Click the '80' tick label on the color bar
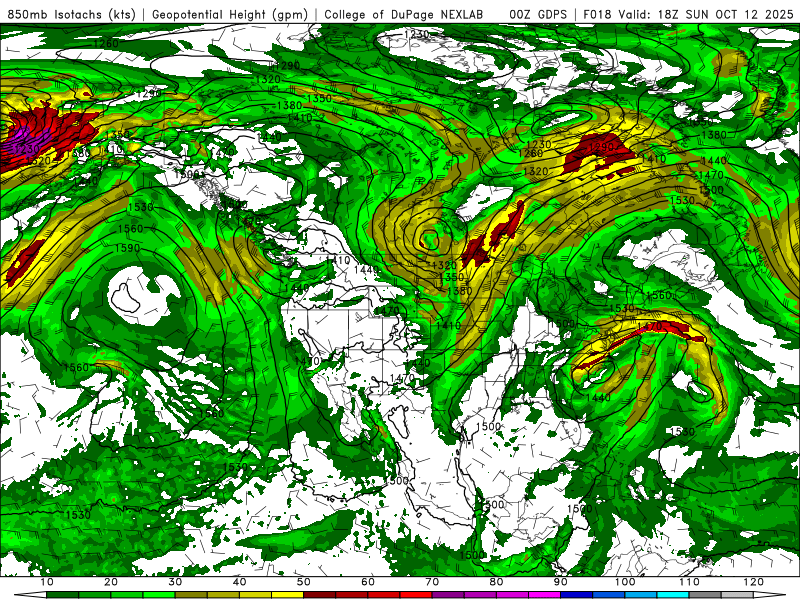Screen dimensions: 800x600 click(496, 582)
